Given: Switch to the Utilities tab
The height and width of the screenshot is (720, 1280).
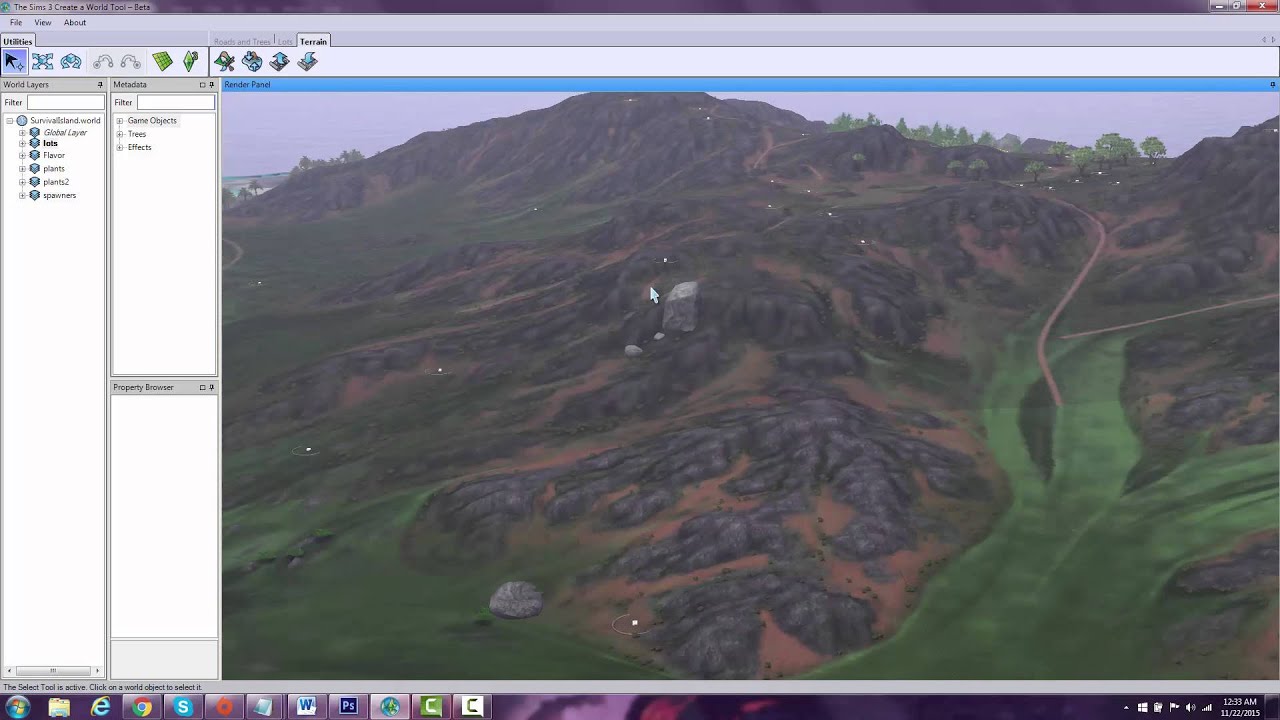Looking at the screenshot, I should coord(17,41).
